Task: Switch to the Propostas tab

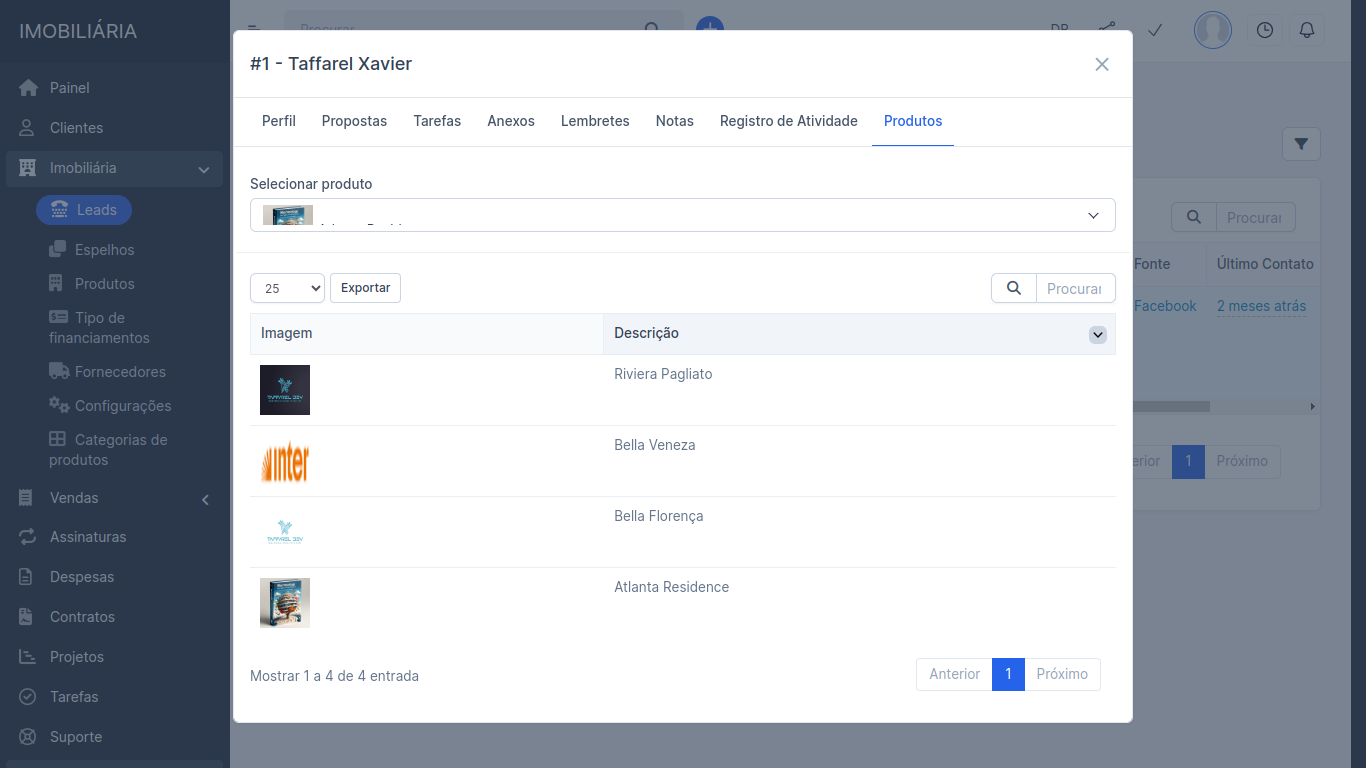Action: (354, 121)
